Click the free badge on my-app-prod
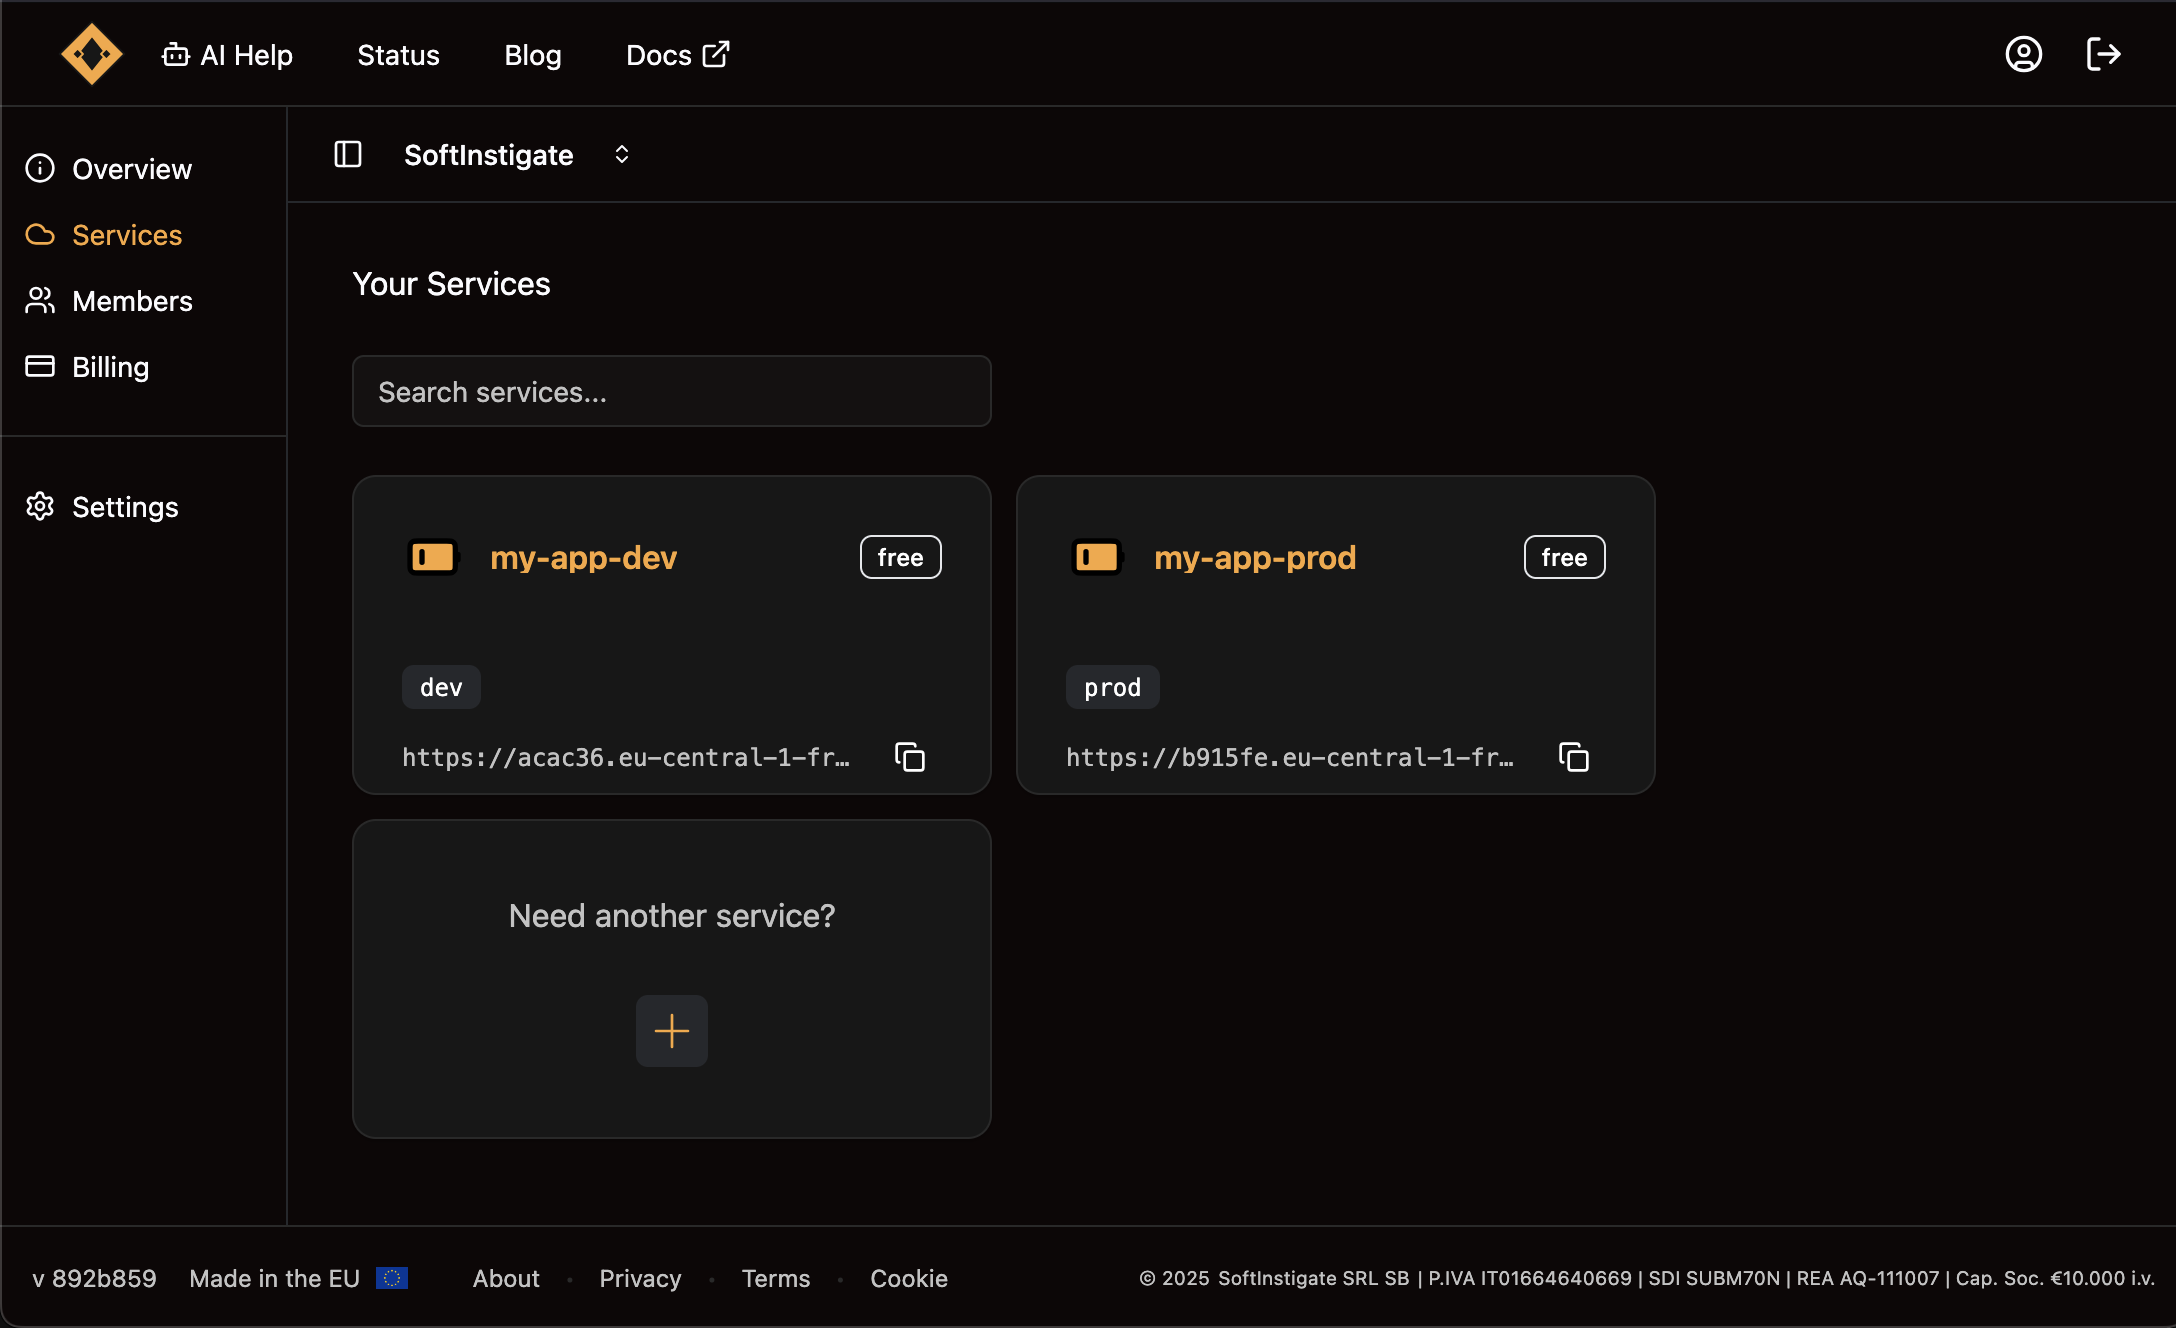The image size is (2176, 1328). pos(1564,557)
